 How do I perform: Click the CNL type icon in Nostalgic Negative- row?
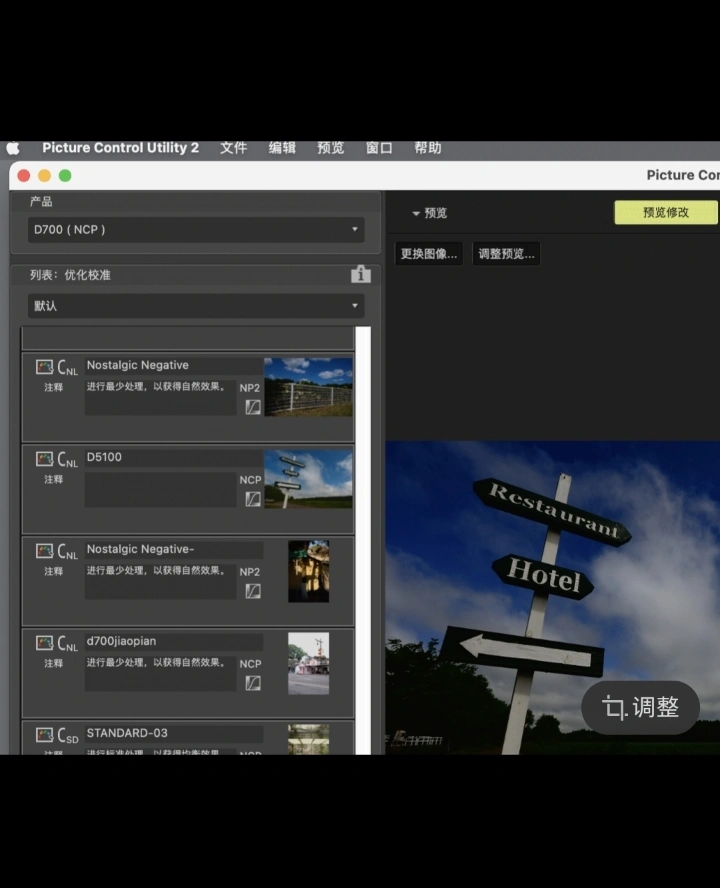point(67,552)
